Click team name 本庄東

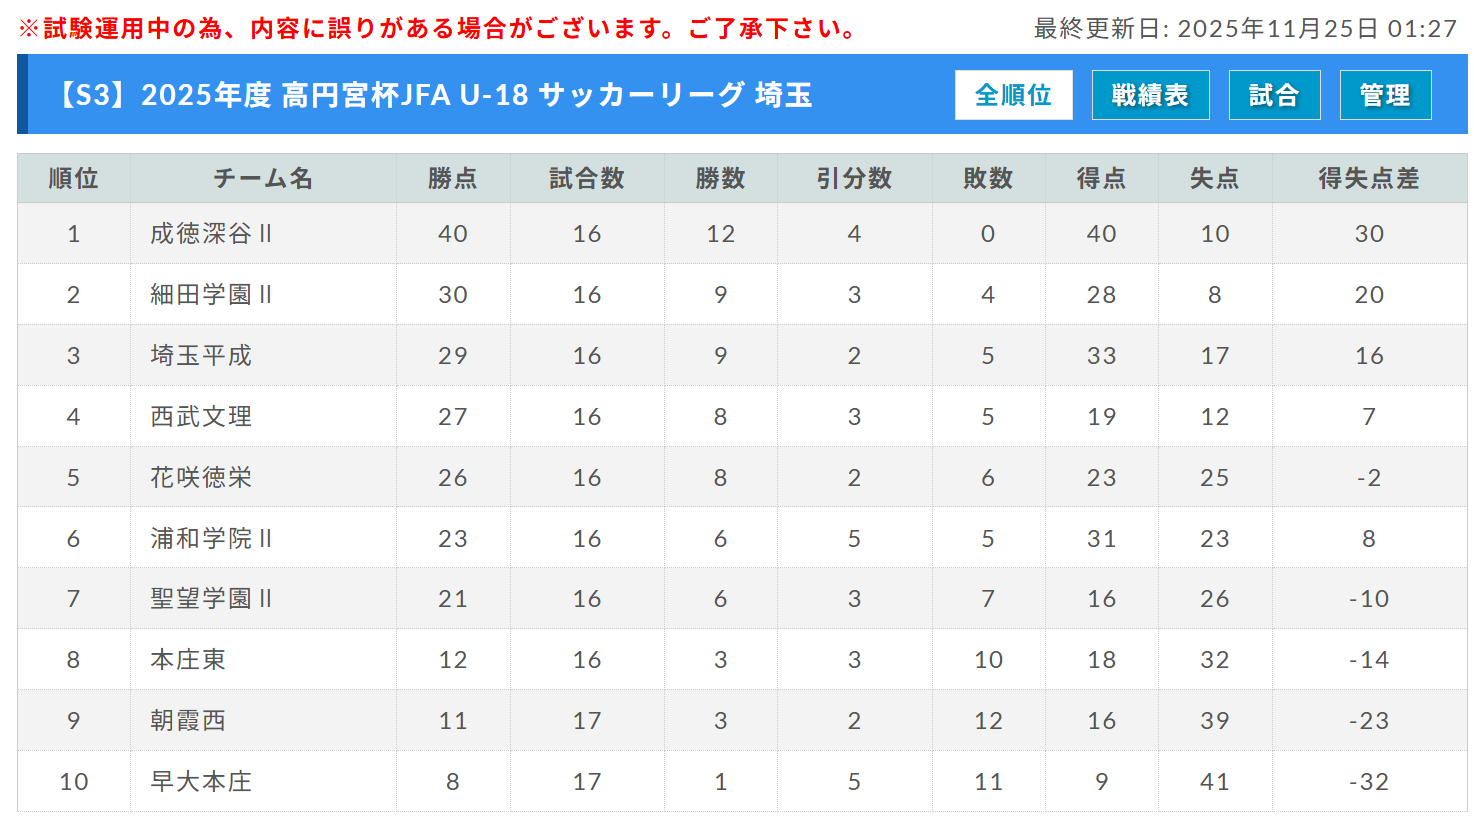click(188, 660)
